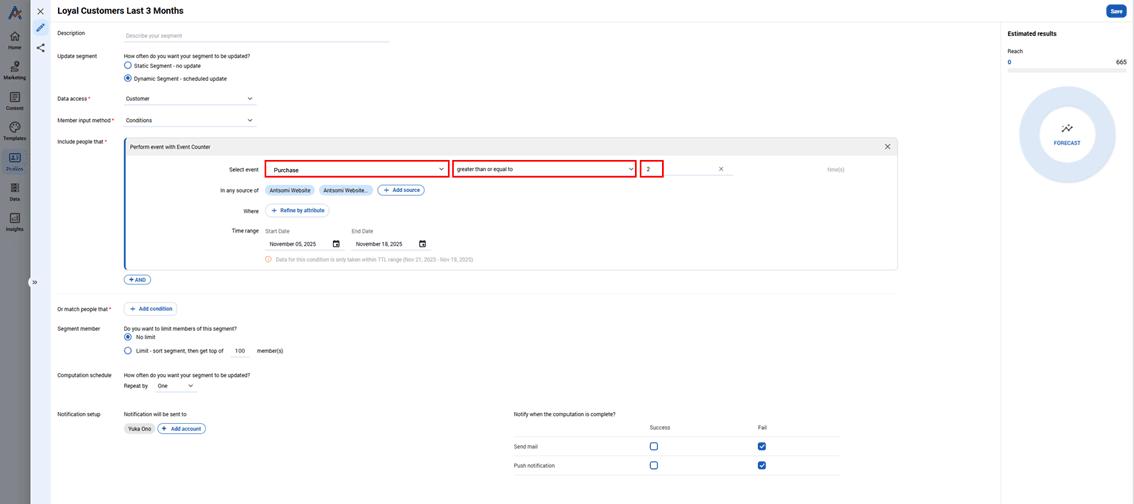Clear the event count value

(x=721, y=169)
